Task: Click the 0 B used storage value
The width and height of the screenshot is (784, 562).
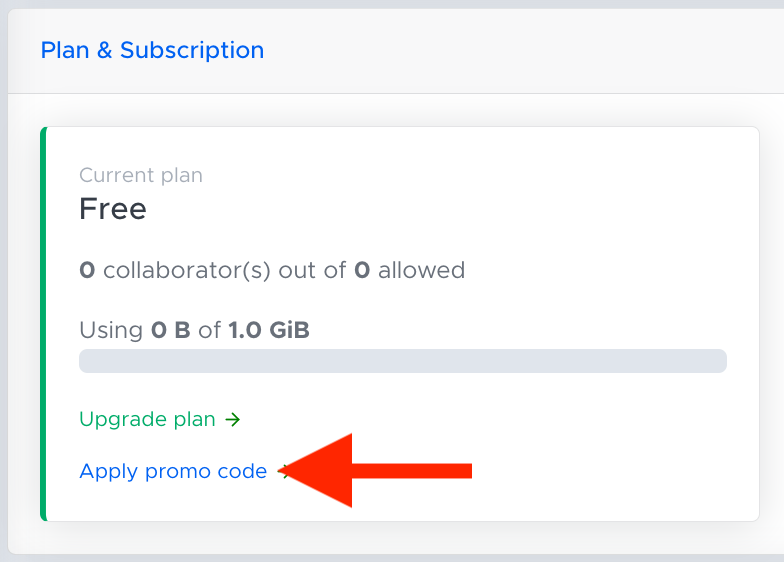Action: click(x=170, y=330)
